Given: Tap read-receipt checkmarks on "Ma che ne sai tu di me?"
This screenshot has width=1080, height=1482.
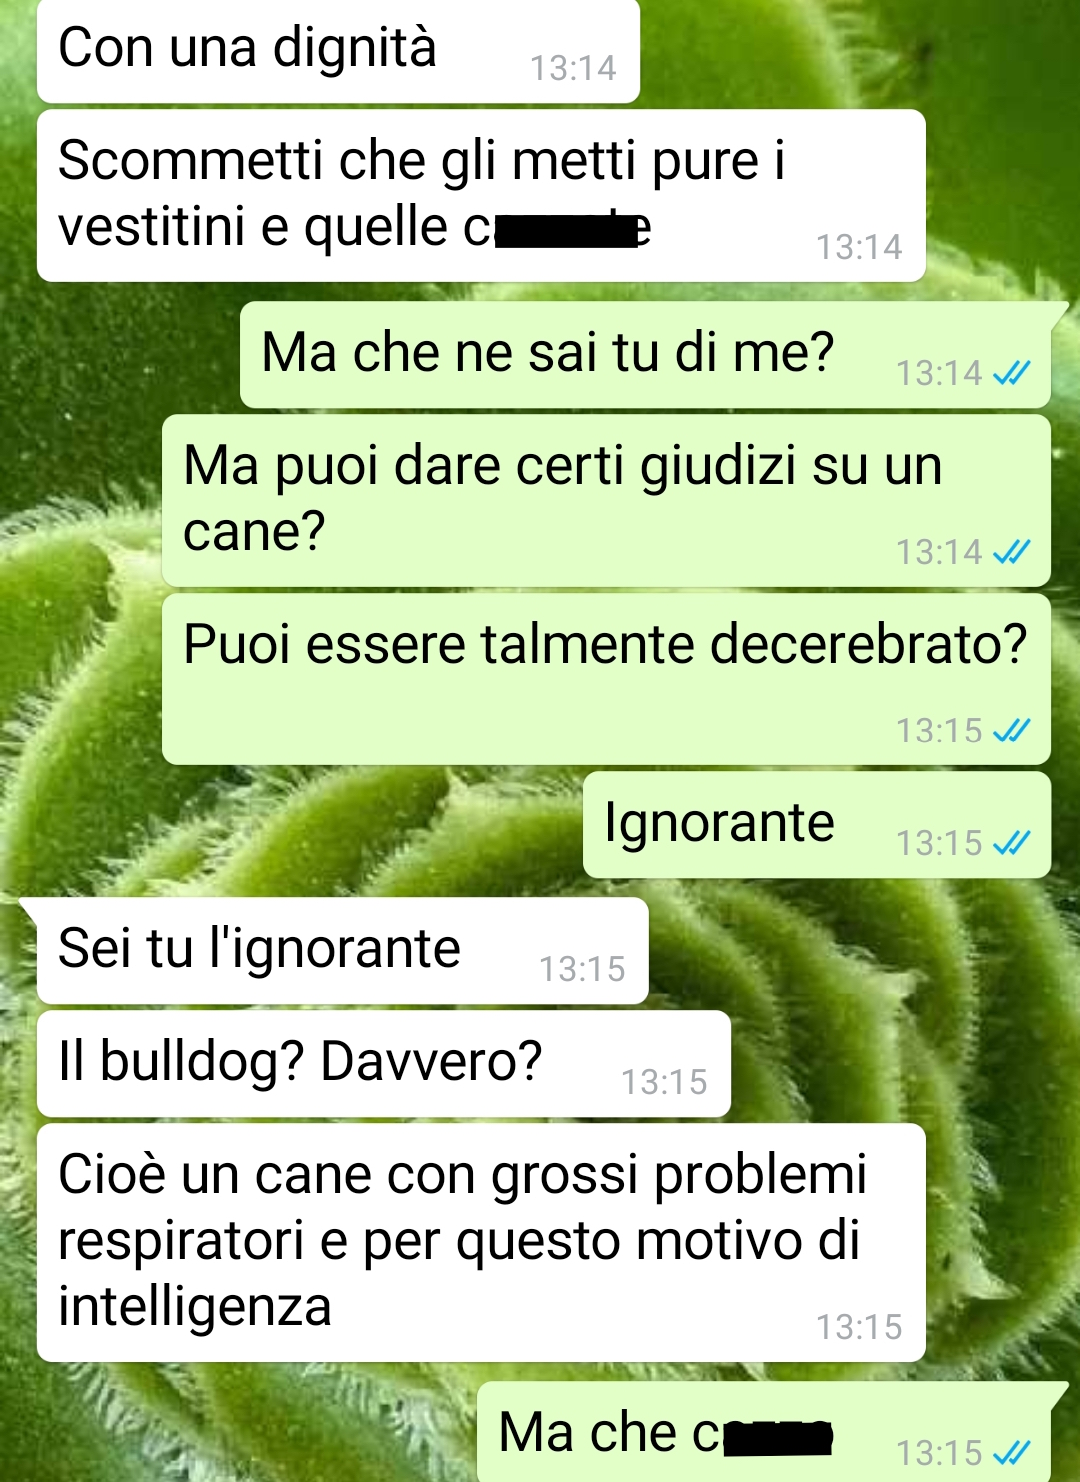Looking at the screenshot, I should (1011, 373).
